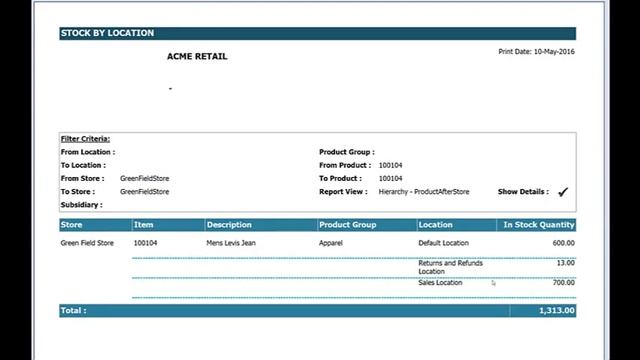Screen dimensions: 640x360
Task: Click the 'Print Date: 10-May-2016' text
Action: (x=536, y=51)
